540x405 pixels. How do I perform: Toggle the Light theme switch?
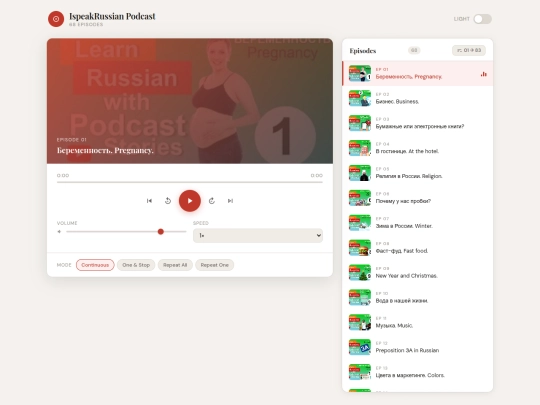[482, 19]
